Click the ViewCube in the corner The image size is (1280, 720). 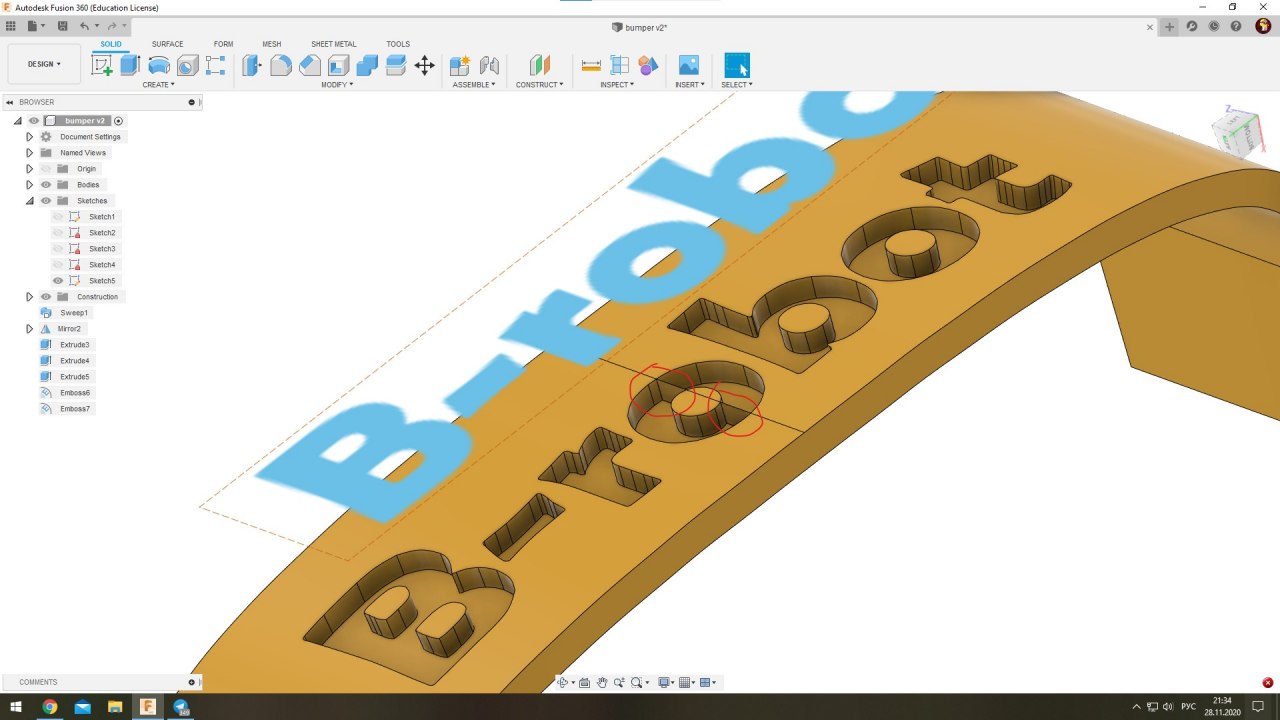point(1238,131)
